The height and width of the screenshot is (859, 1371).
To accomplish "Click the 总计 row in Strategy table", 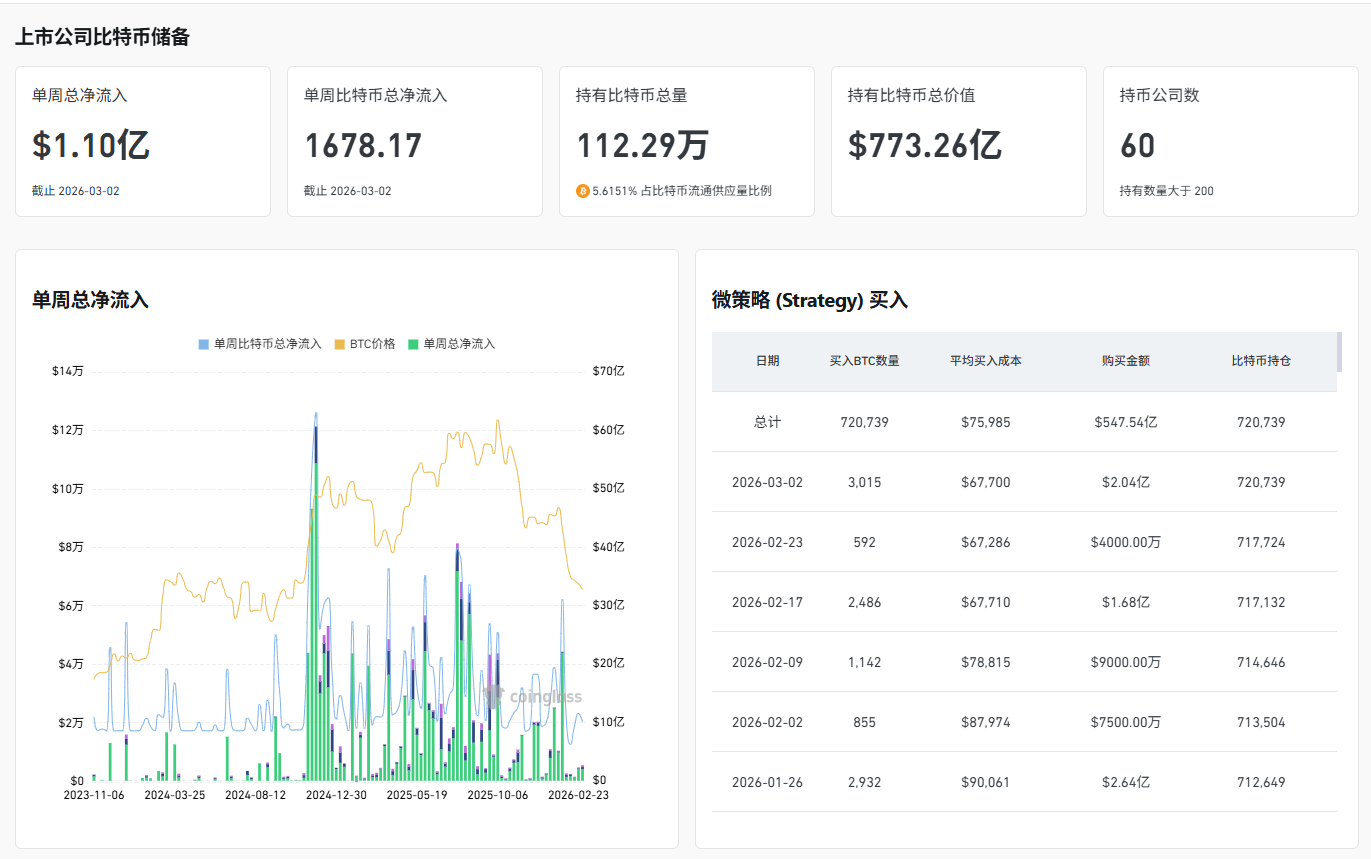I will tap(767, 422).
